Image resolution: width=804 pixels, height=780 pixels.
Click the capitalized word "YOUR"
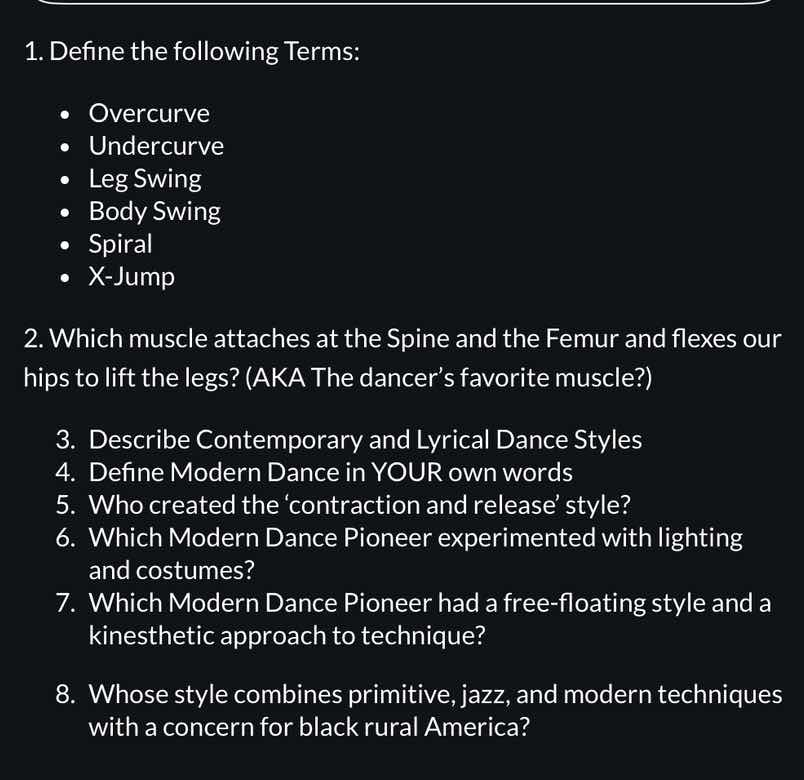[405, 472]
